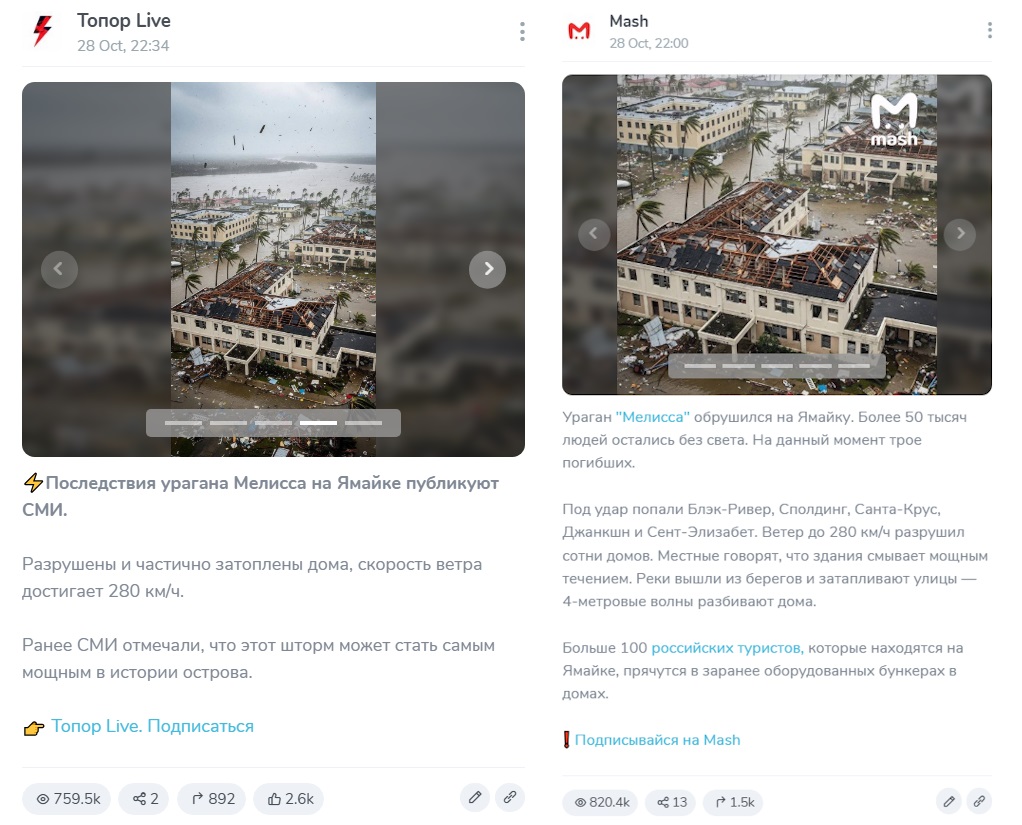Select last slide indicator in Топор Live carousel
Viewport: 1022px width, 825px height.
(363, 423)
